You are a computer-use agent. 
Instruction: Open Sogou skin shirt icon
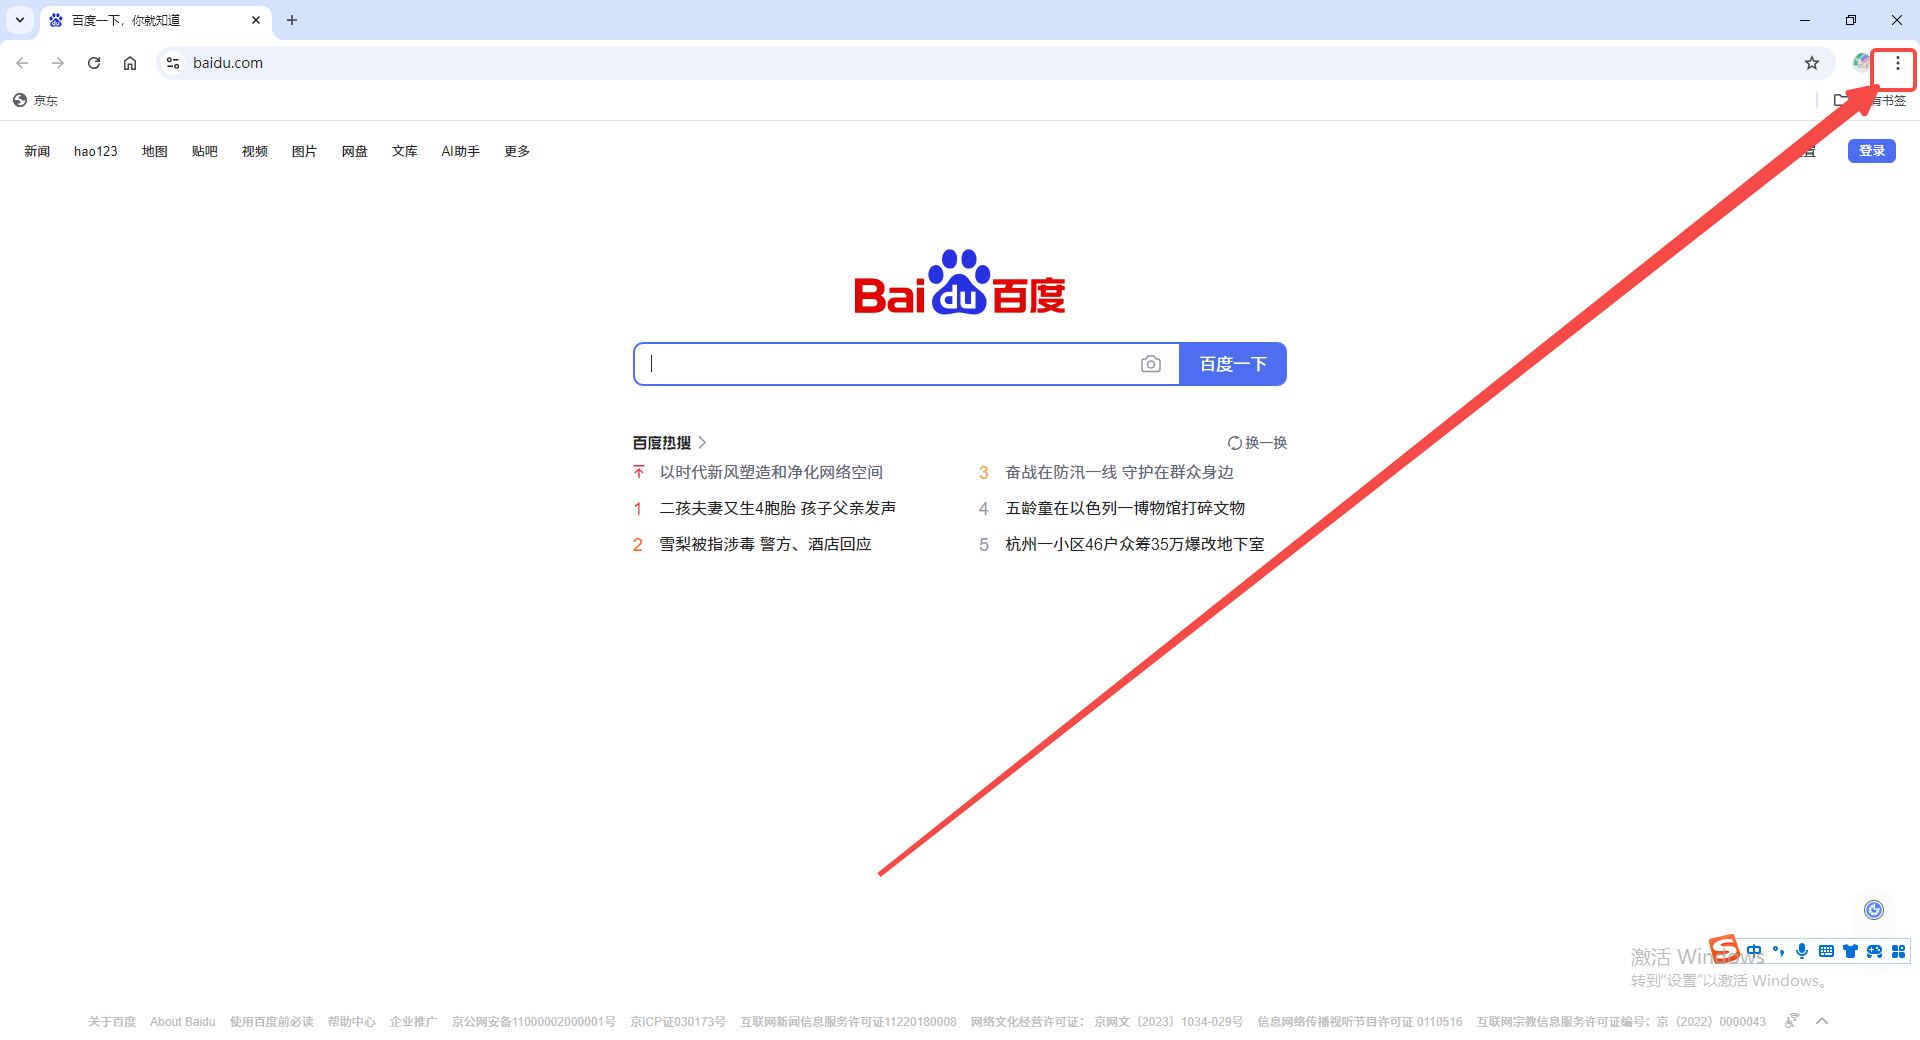pos(1850,951)
